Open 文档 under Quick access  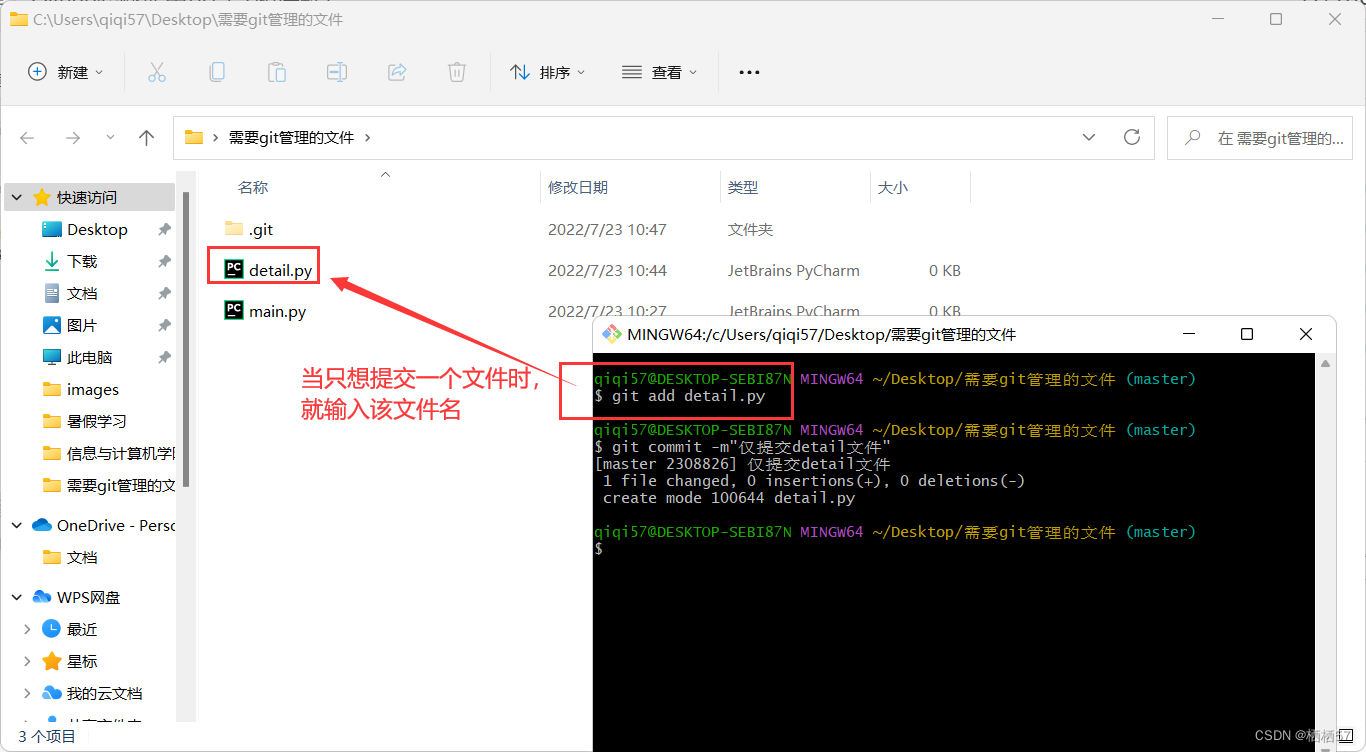(x=82, y=293)
